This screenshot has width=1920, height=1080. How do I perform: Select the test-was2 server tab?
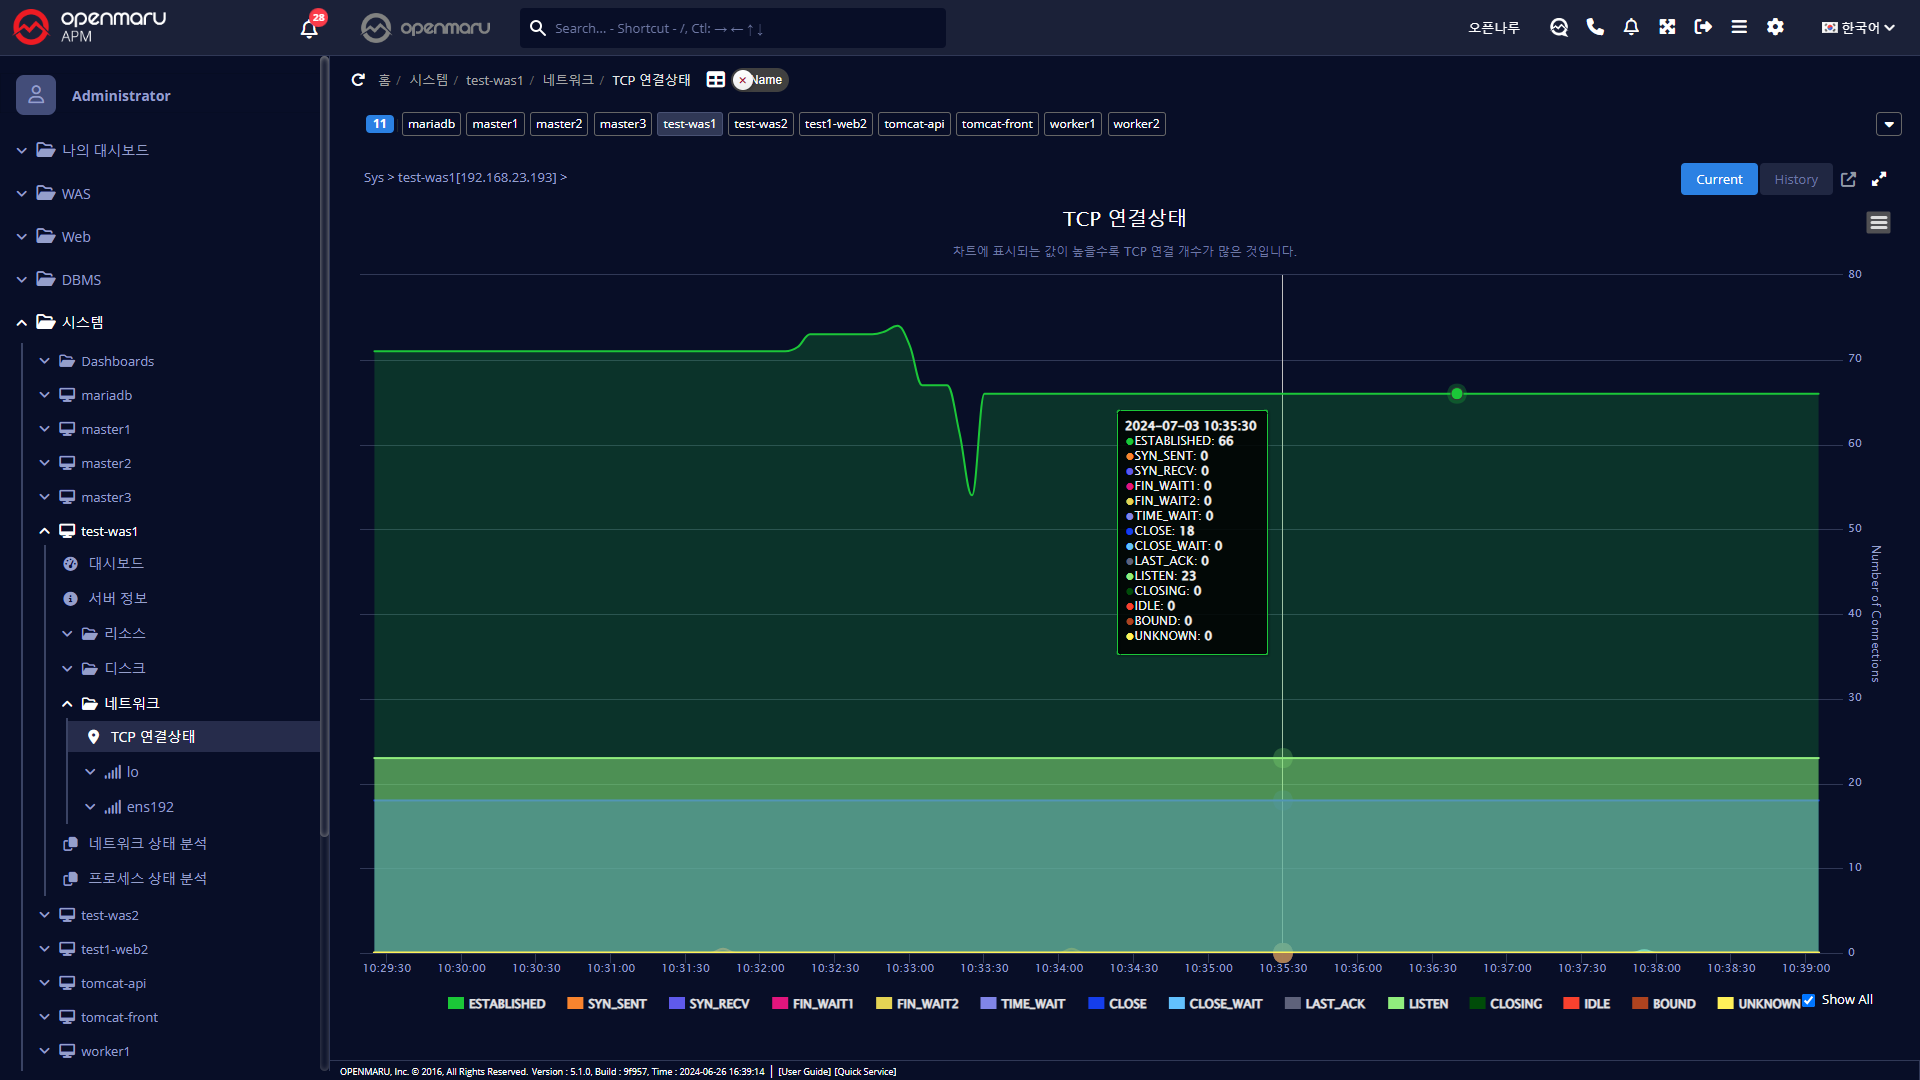coord(760,124)
